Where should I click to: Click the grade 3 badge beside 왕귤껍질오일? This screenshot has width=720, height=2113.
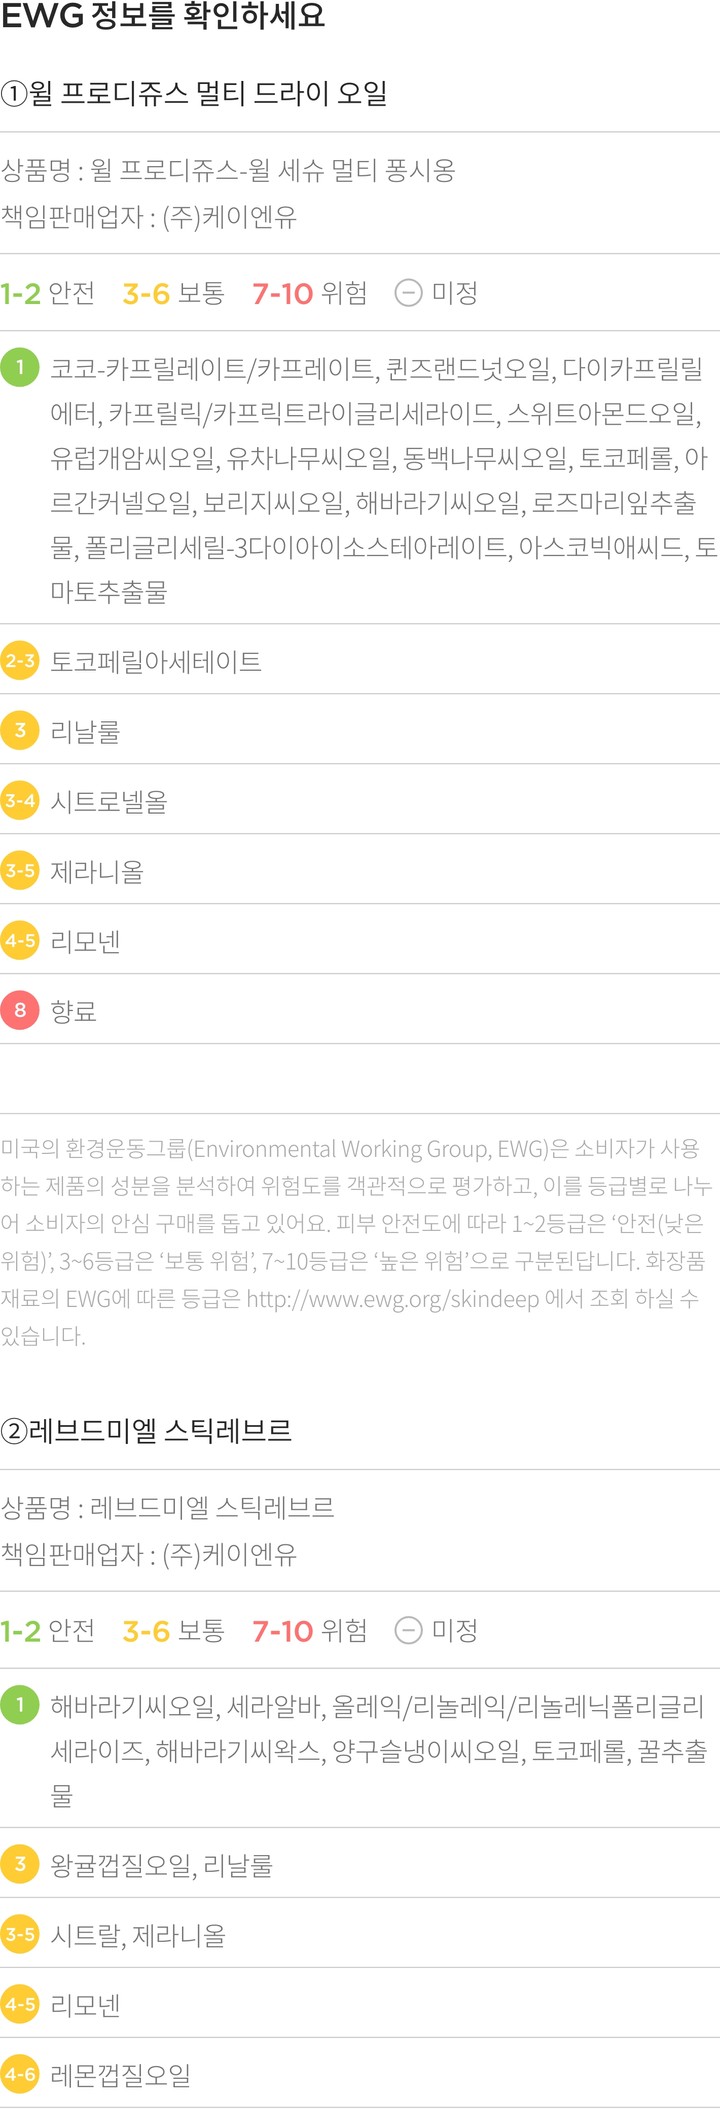20,1865
